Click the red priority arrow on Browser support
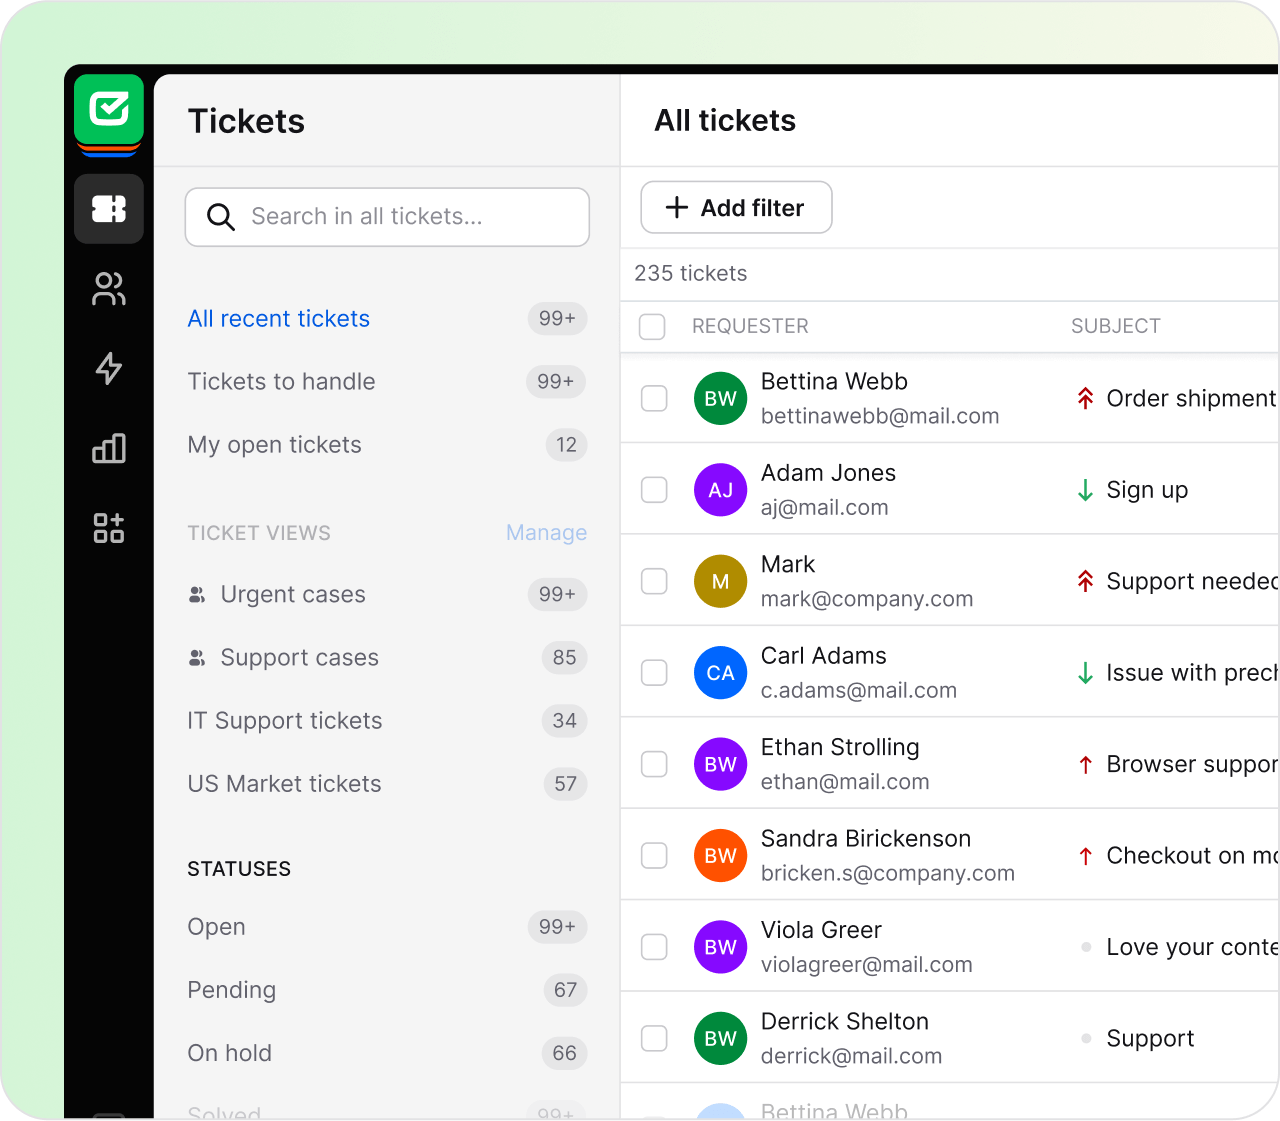The width and height of the screenshot is (1280, 1121). pos(1085,764)
